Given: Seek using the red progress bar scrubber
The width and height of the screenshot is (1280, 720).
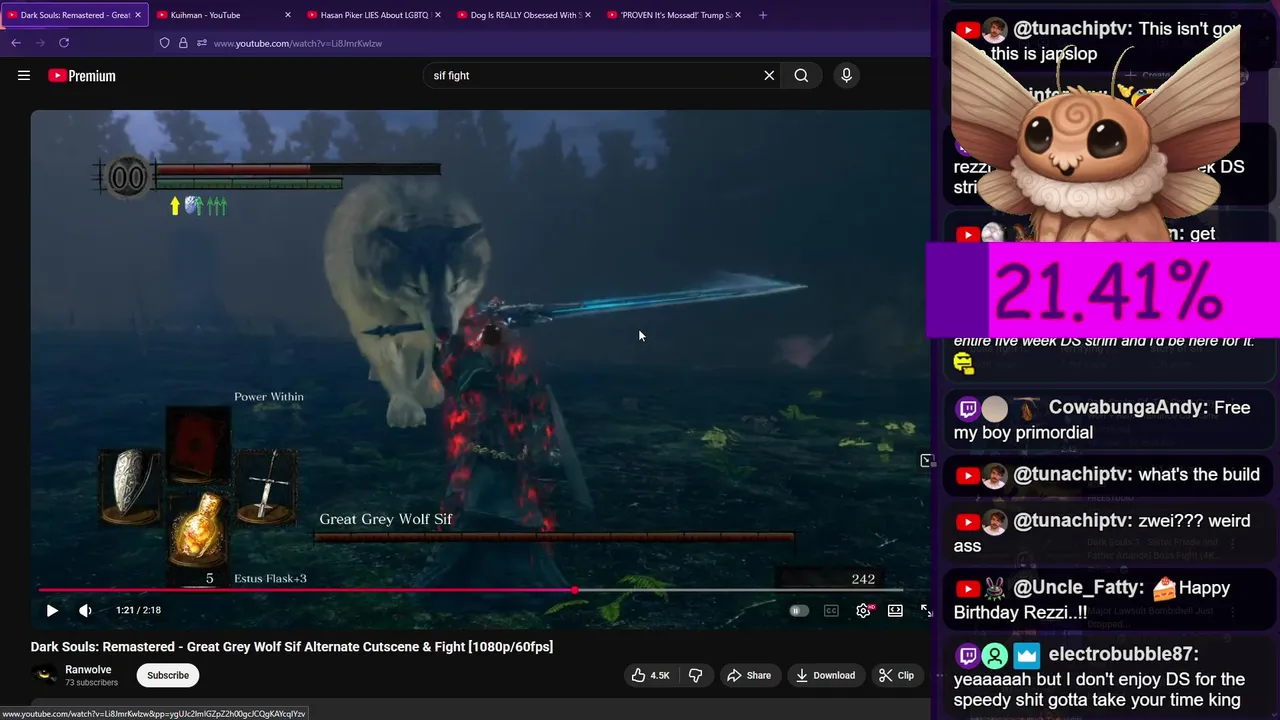Looking at the screenshot, I should [575, 590].
